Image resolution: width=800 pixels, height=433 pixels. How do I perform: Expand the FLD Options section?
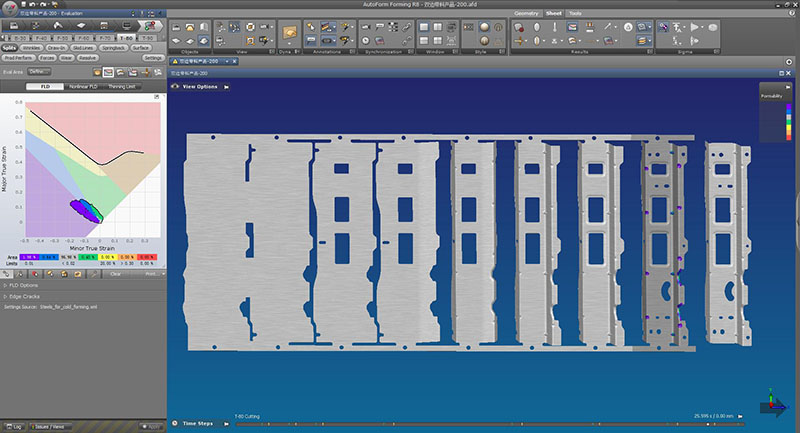(24, 285)
